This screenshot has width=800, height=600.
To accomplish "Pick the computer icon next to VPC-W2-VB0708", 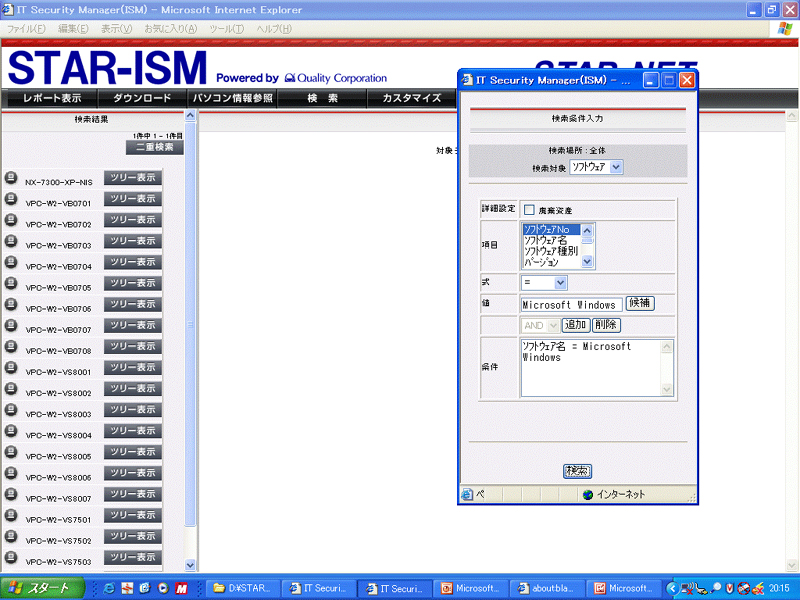I will 11,346.
